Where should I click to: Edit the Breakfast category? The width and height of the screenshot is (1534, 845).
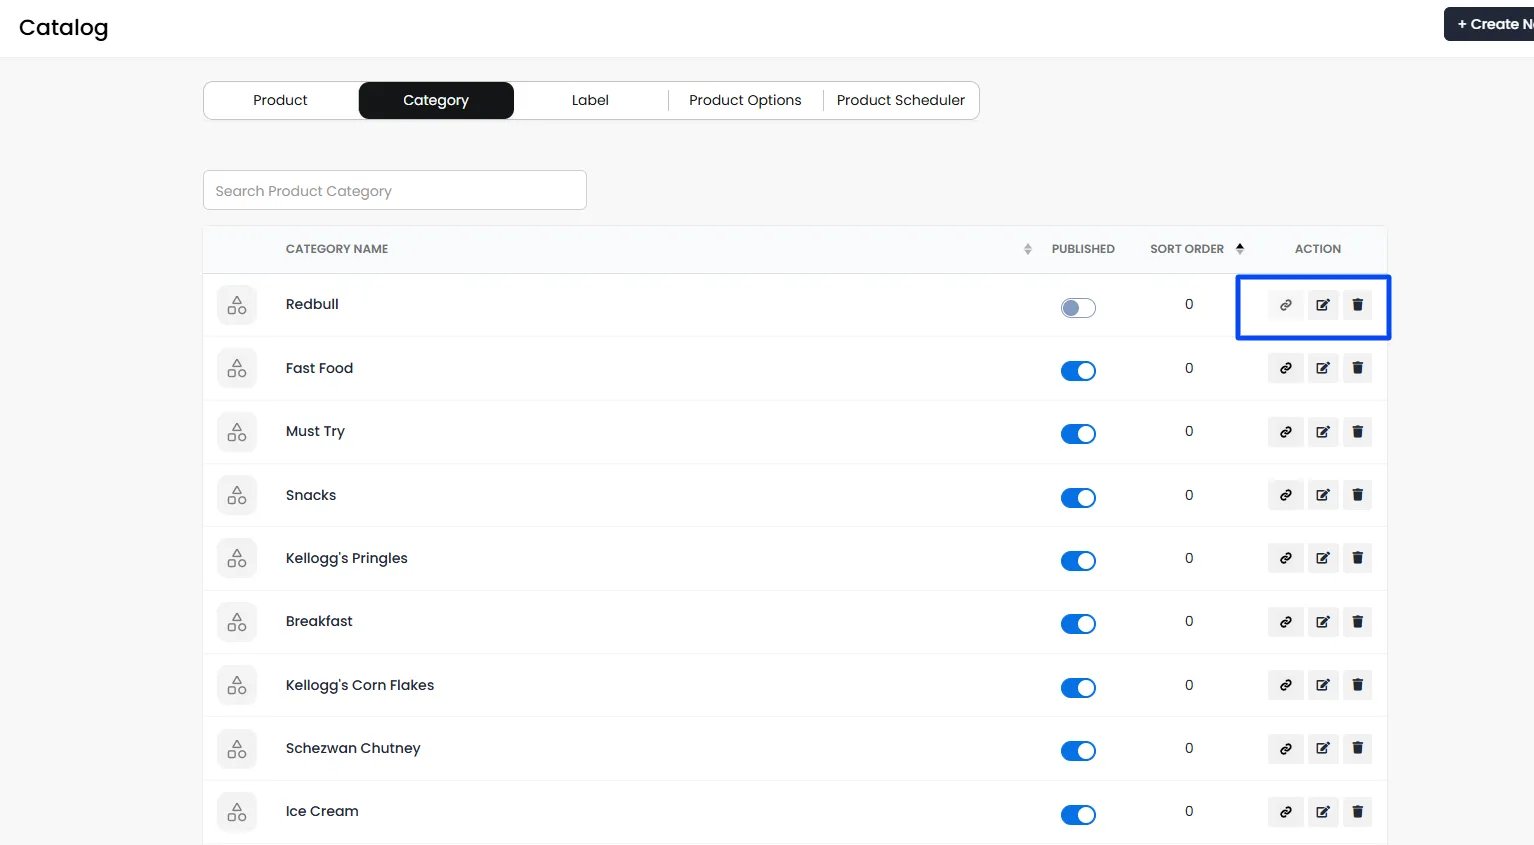(1323, 622)
